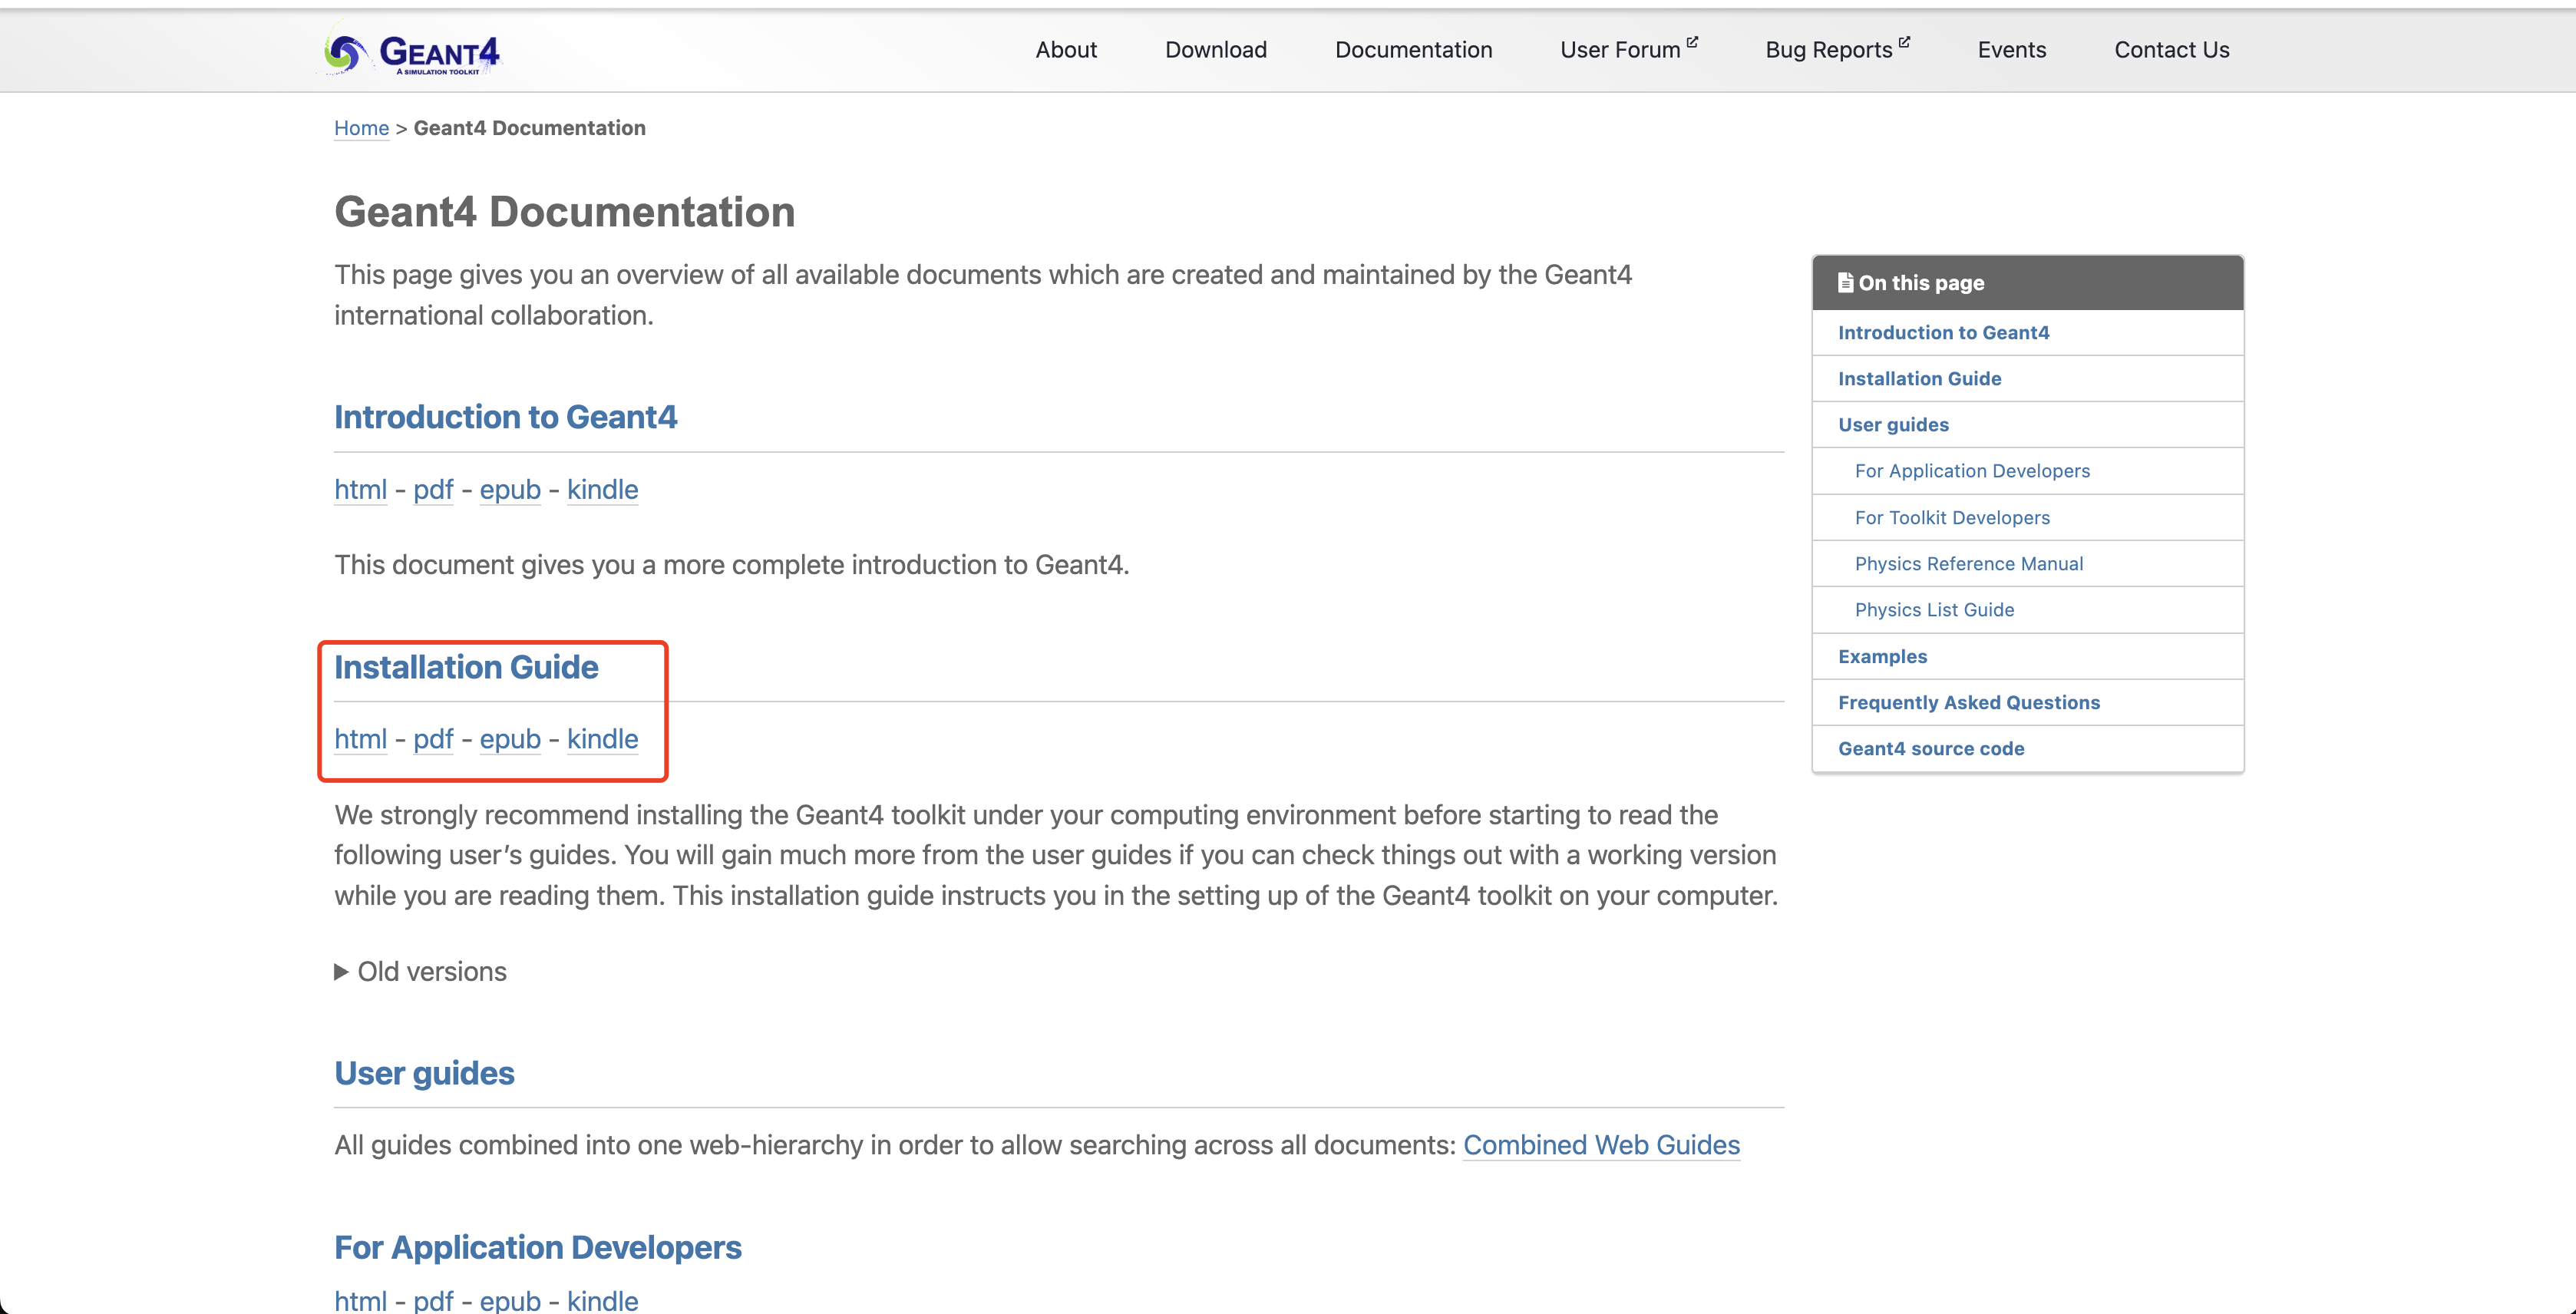Viewport: 2576px width, 1314px height.
Task: Go to the Events page
Action: (x=2011, y=50)
